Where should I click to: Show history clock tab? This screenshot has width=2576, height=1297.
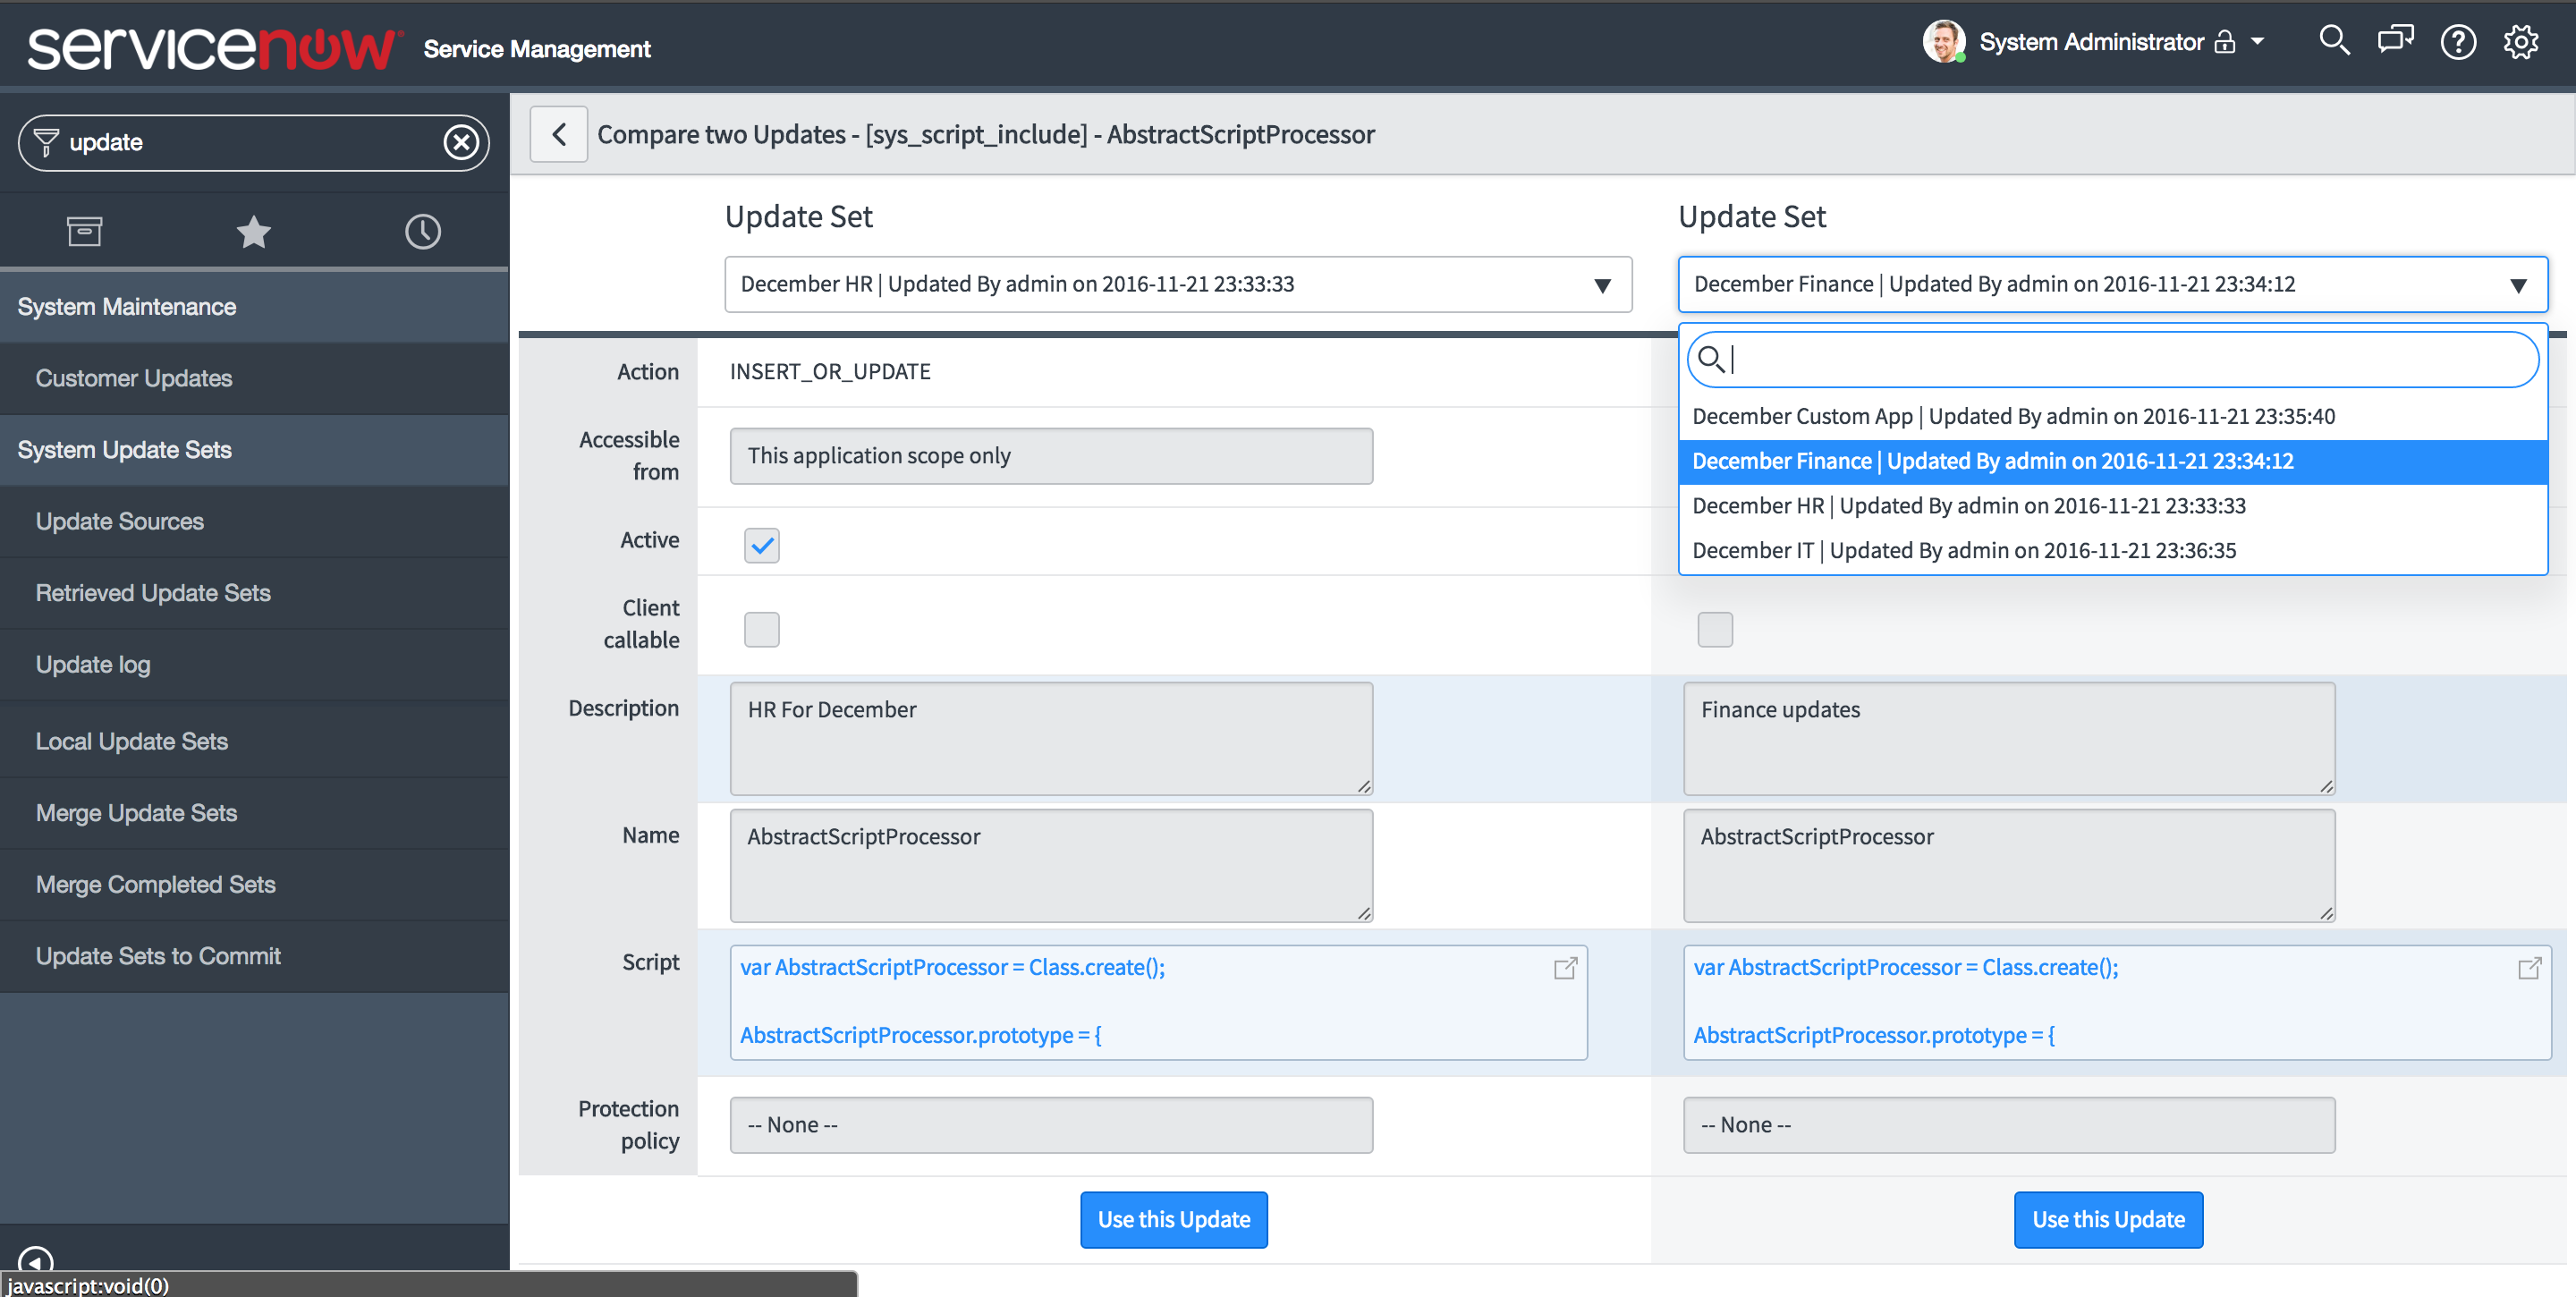pos(422,231)
